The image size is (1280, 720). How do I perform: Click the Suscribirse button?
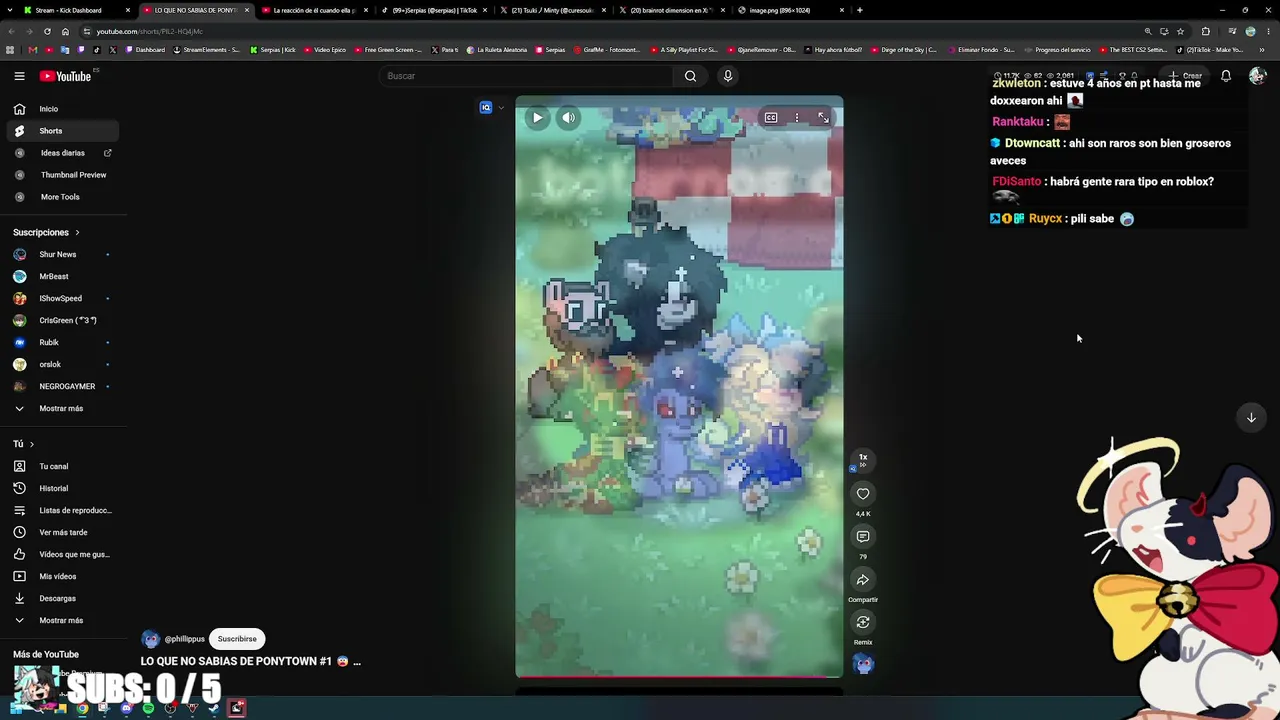click(x=237, y=639)
